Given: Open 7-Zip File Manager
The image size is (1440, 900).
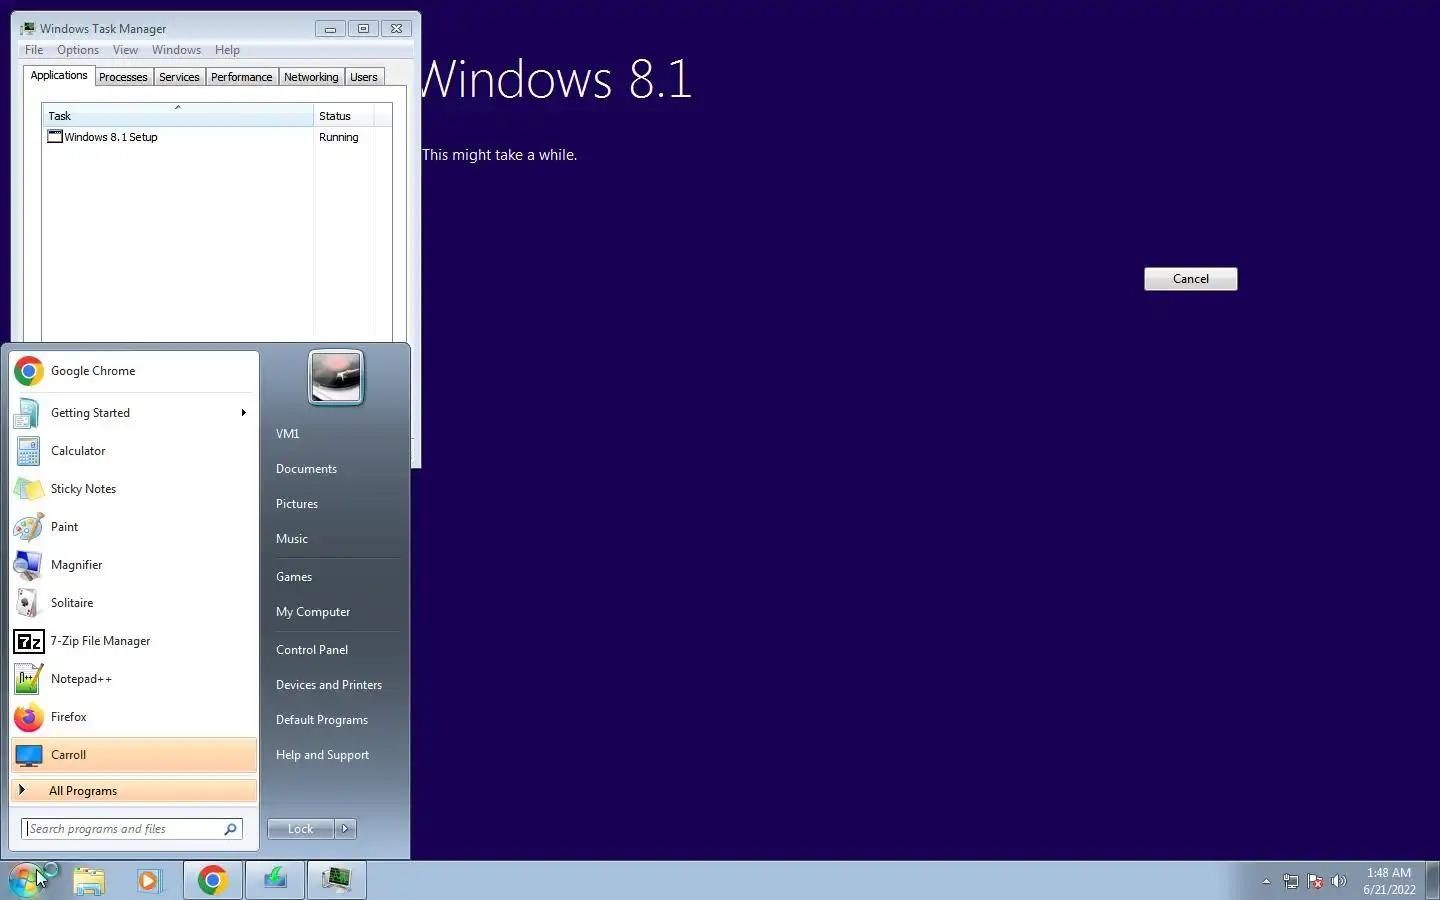Looking at the screenshot, I should click(134, 641).
